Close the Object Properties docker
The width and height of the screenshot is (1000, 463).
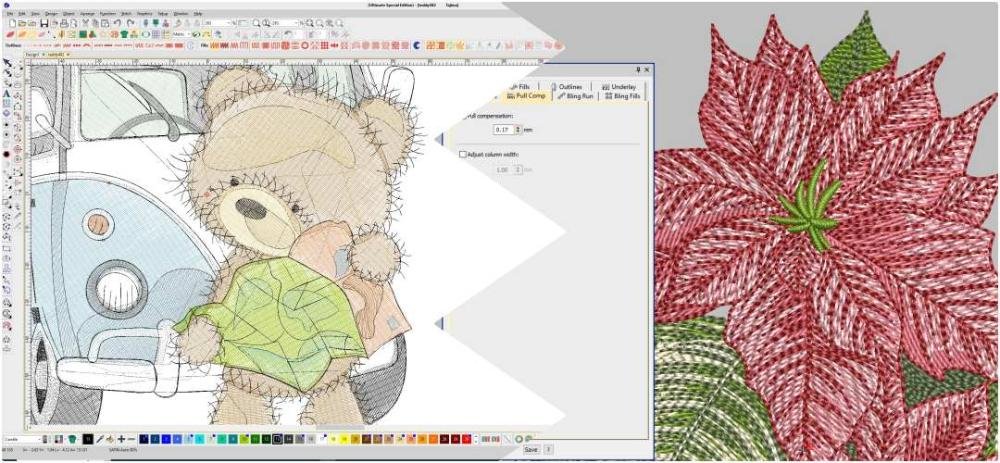click(x=647, y=70)
